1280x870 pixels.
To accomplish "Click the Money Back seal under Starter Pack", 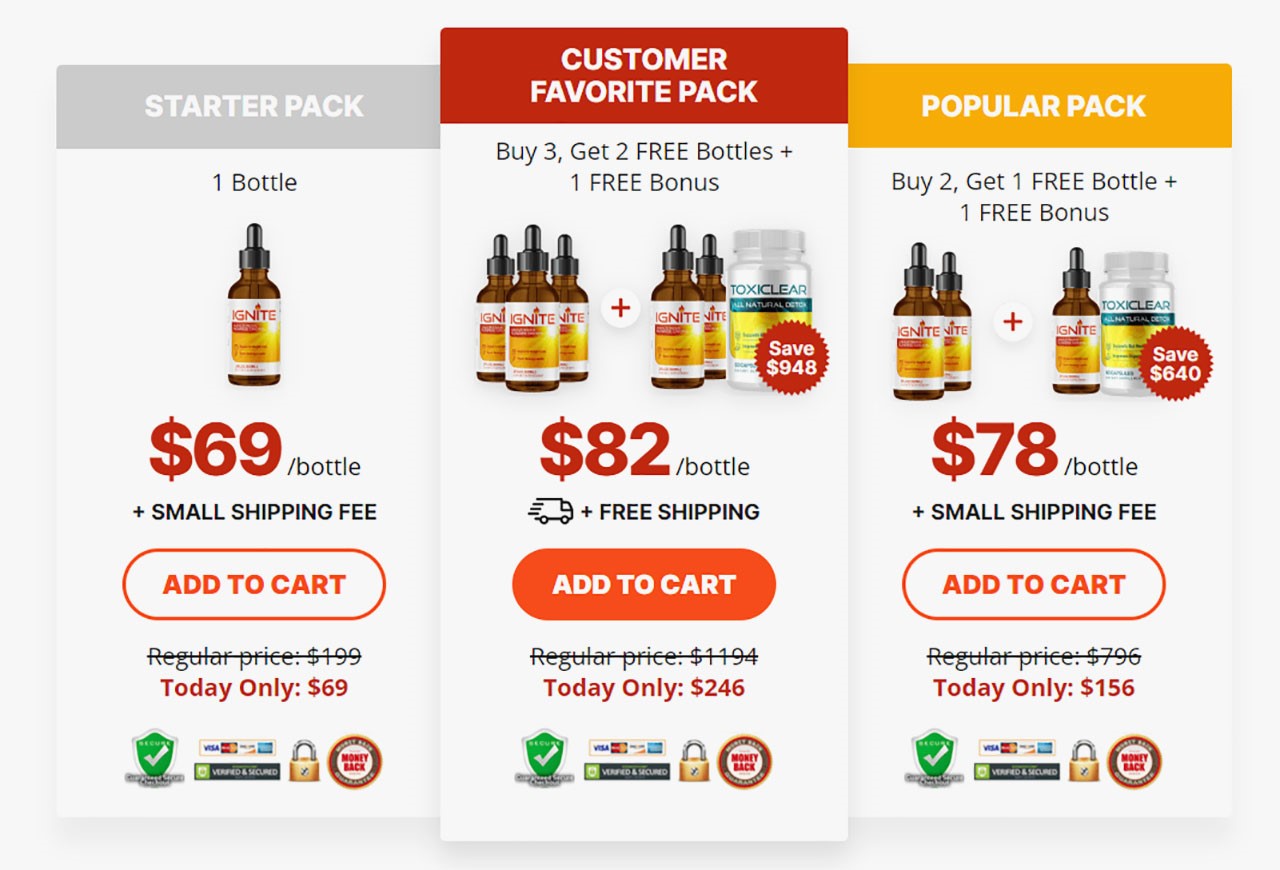I will 355,762.
